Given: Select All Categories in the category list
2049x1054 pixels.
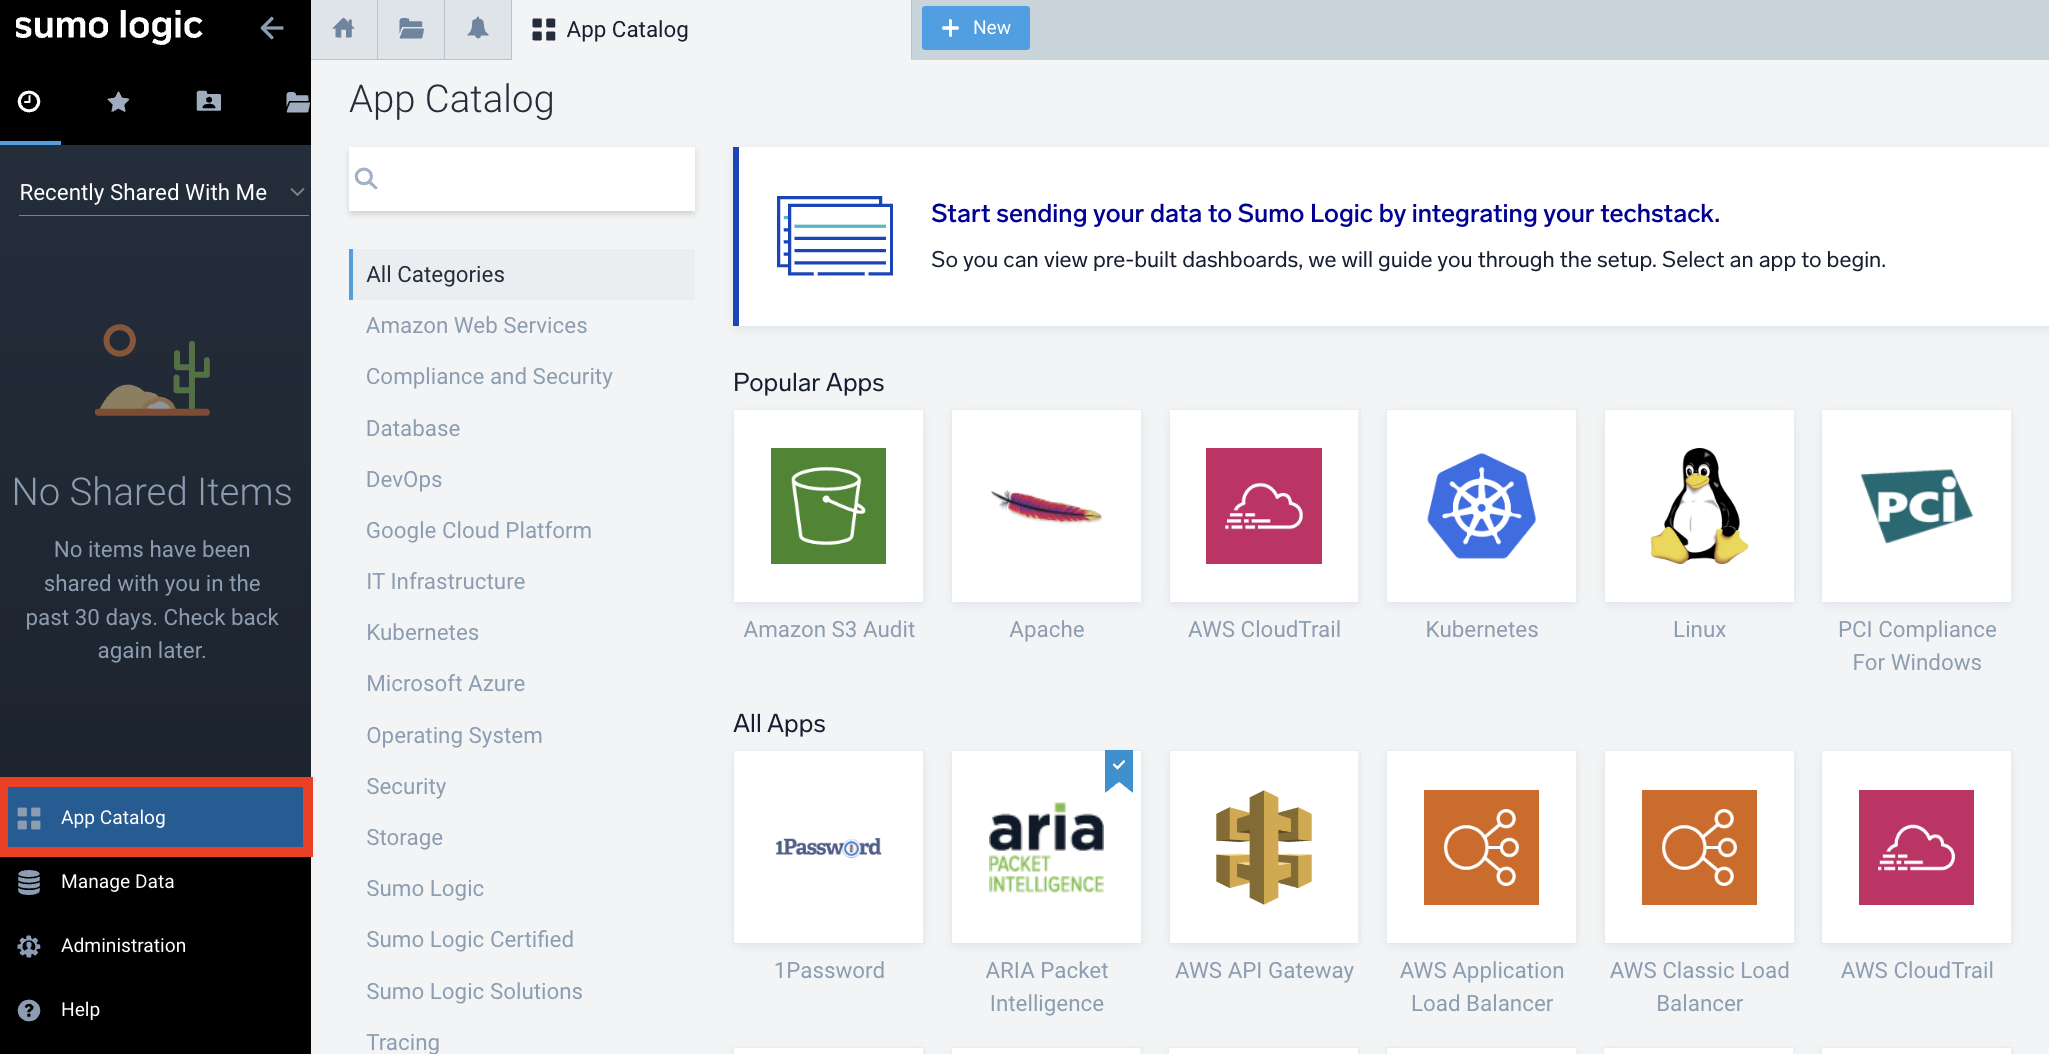Looking at the screenshot, I should coord(435,274).
